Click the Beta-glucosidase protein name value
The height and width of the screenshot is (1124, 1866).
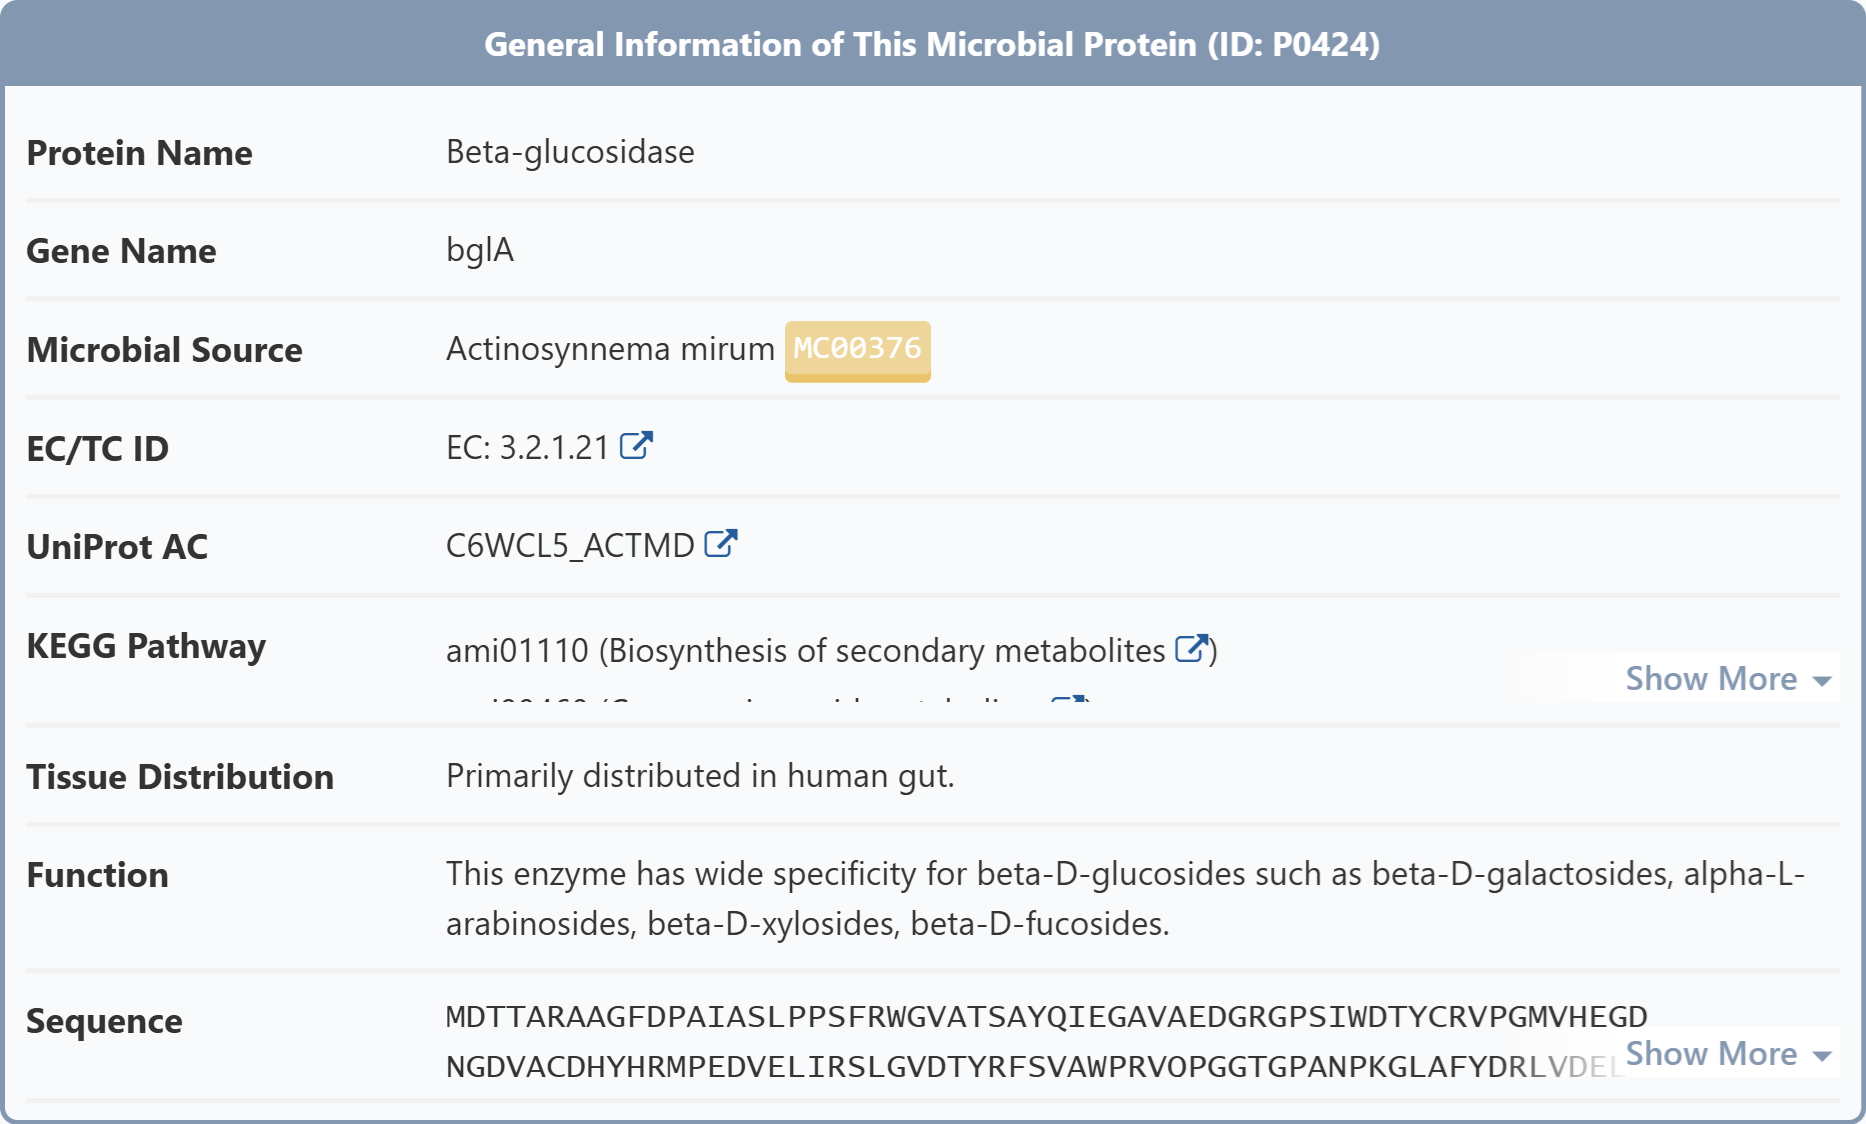(570, 152)
